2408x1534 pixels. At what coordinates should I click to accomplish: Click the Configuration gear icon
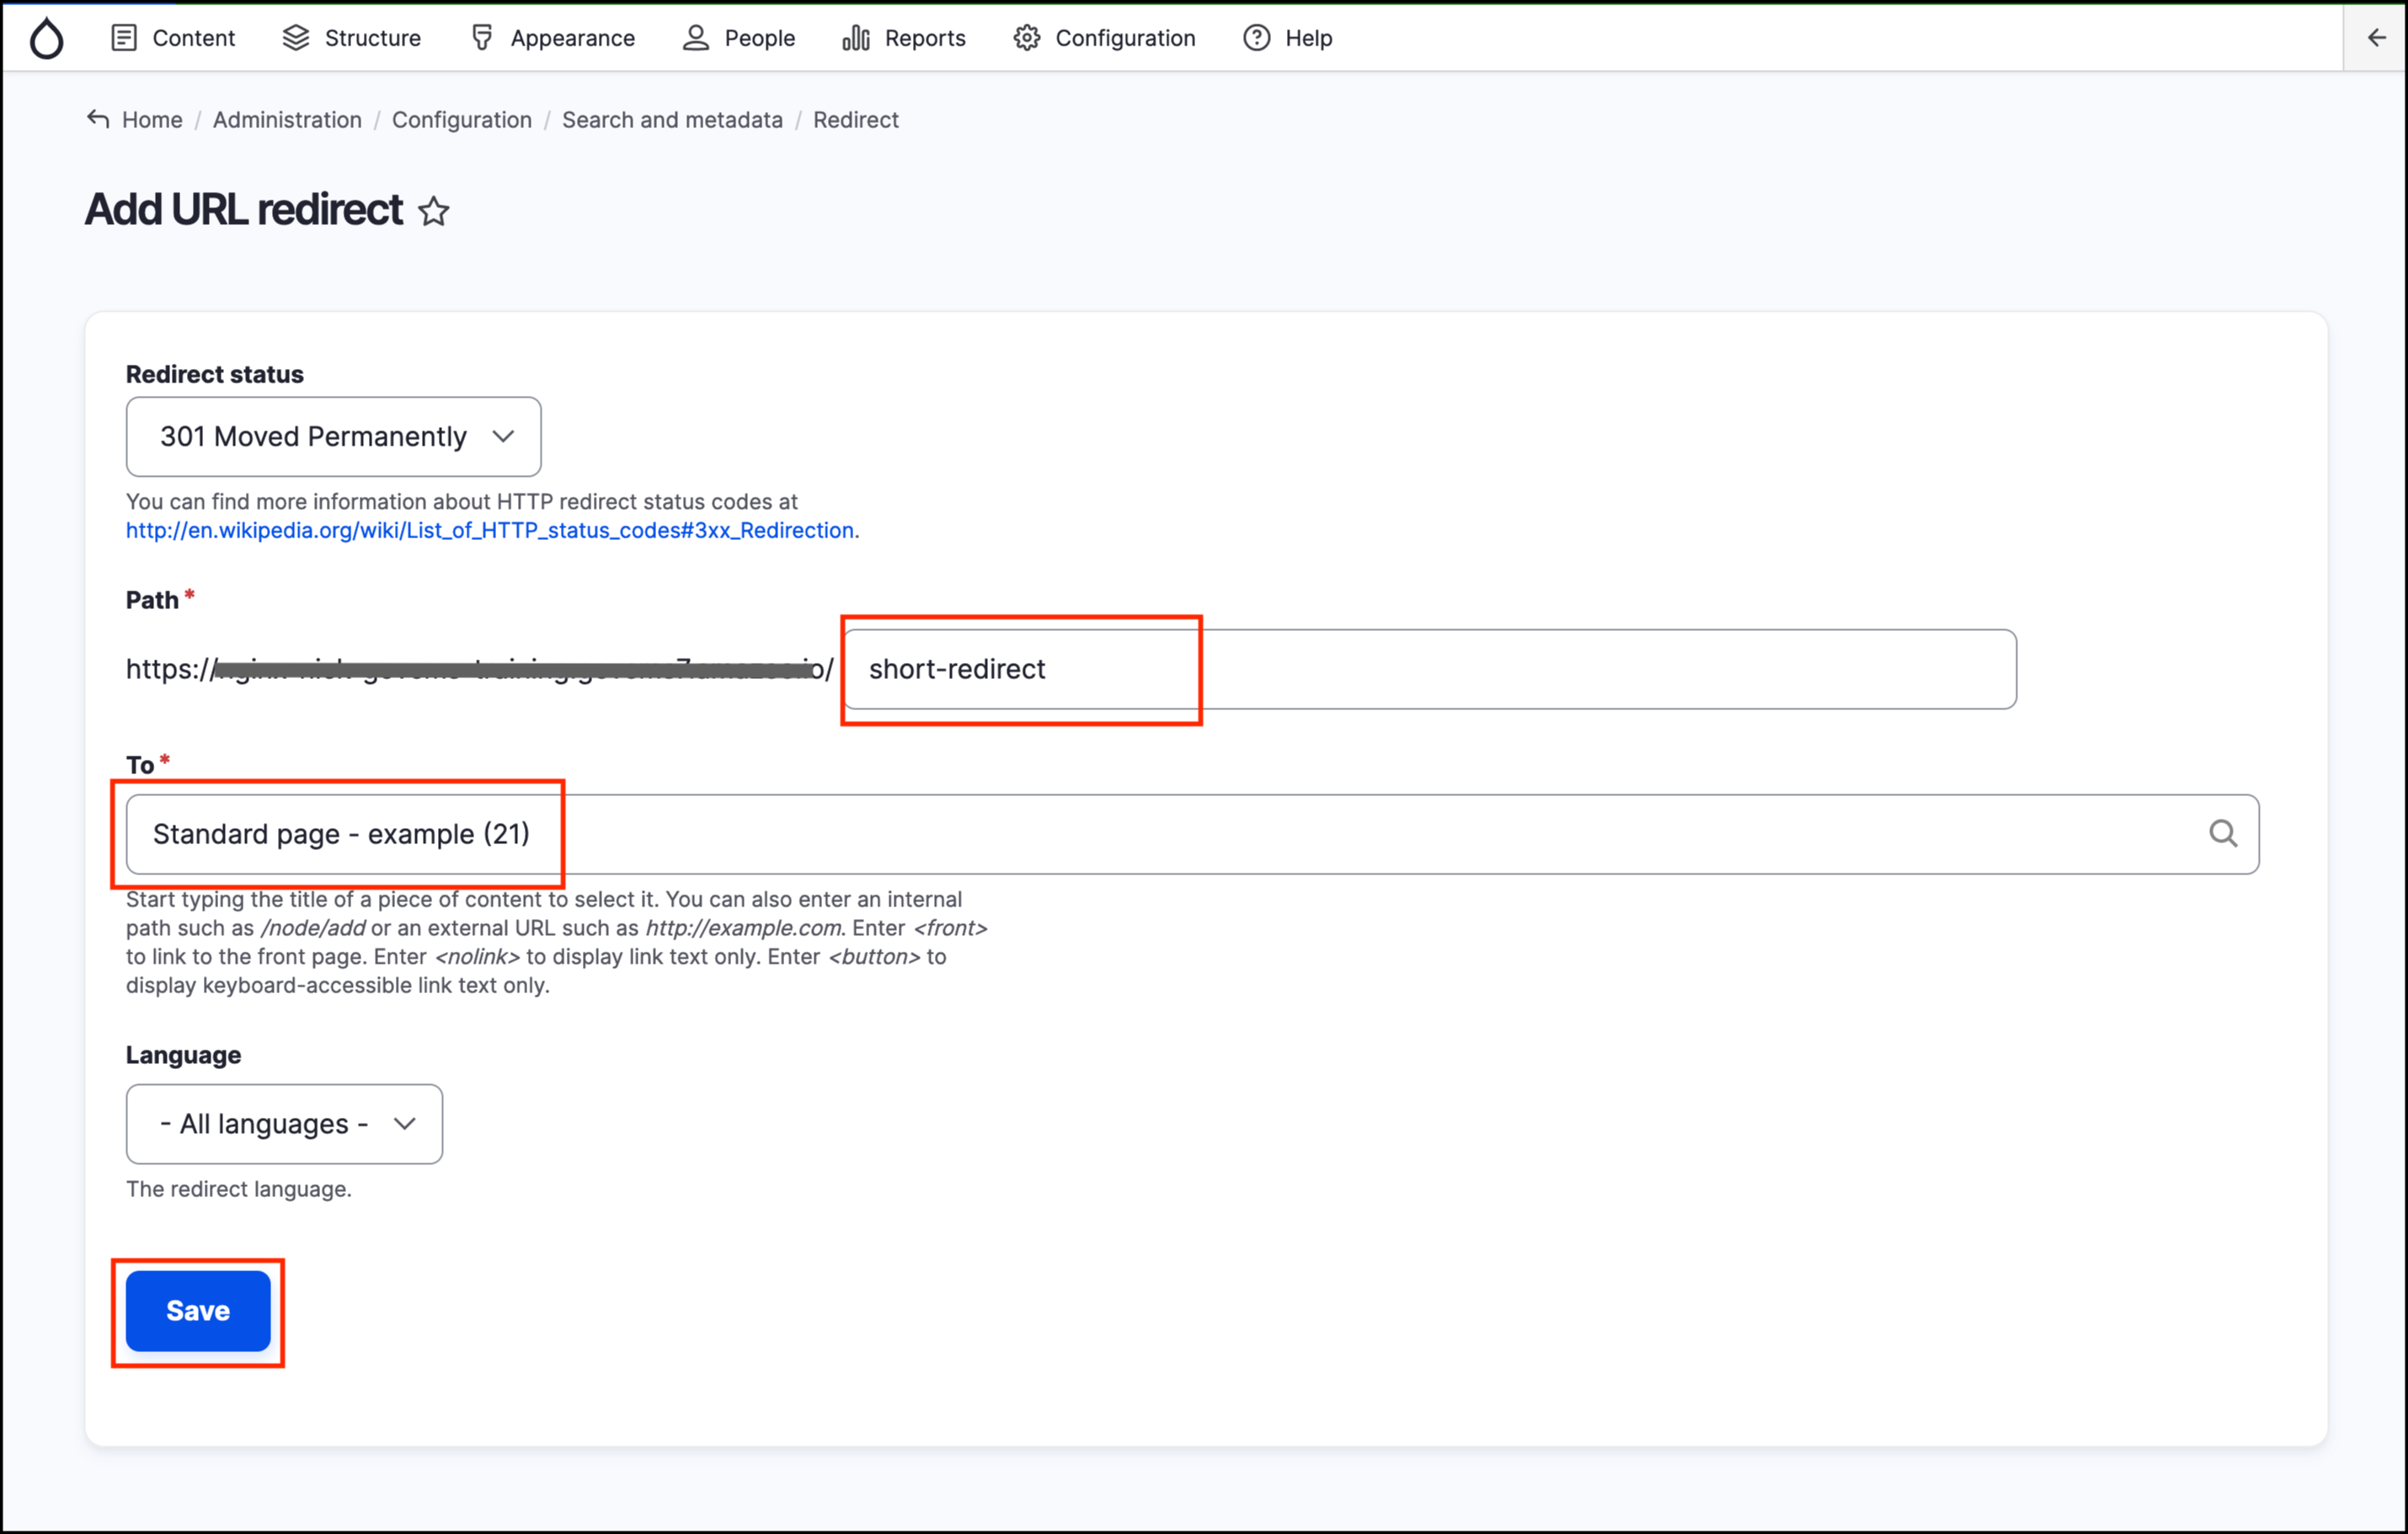click(x=1026, y=38)
